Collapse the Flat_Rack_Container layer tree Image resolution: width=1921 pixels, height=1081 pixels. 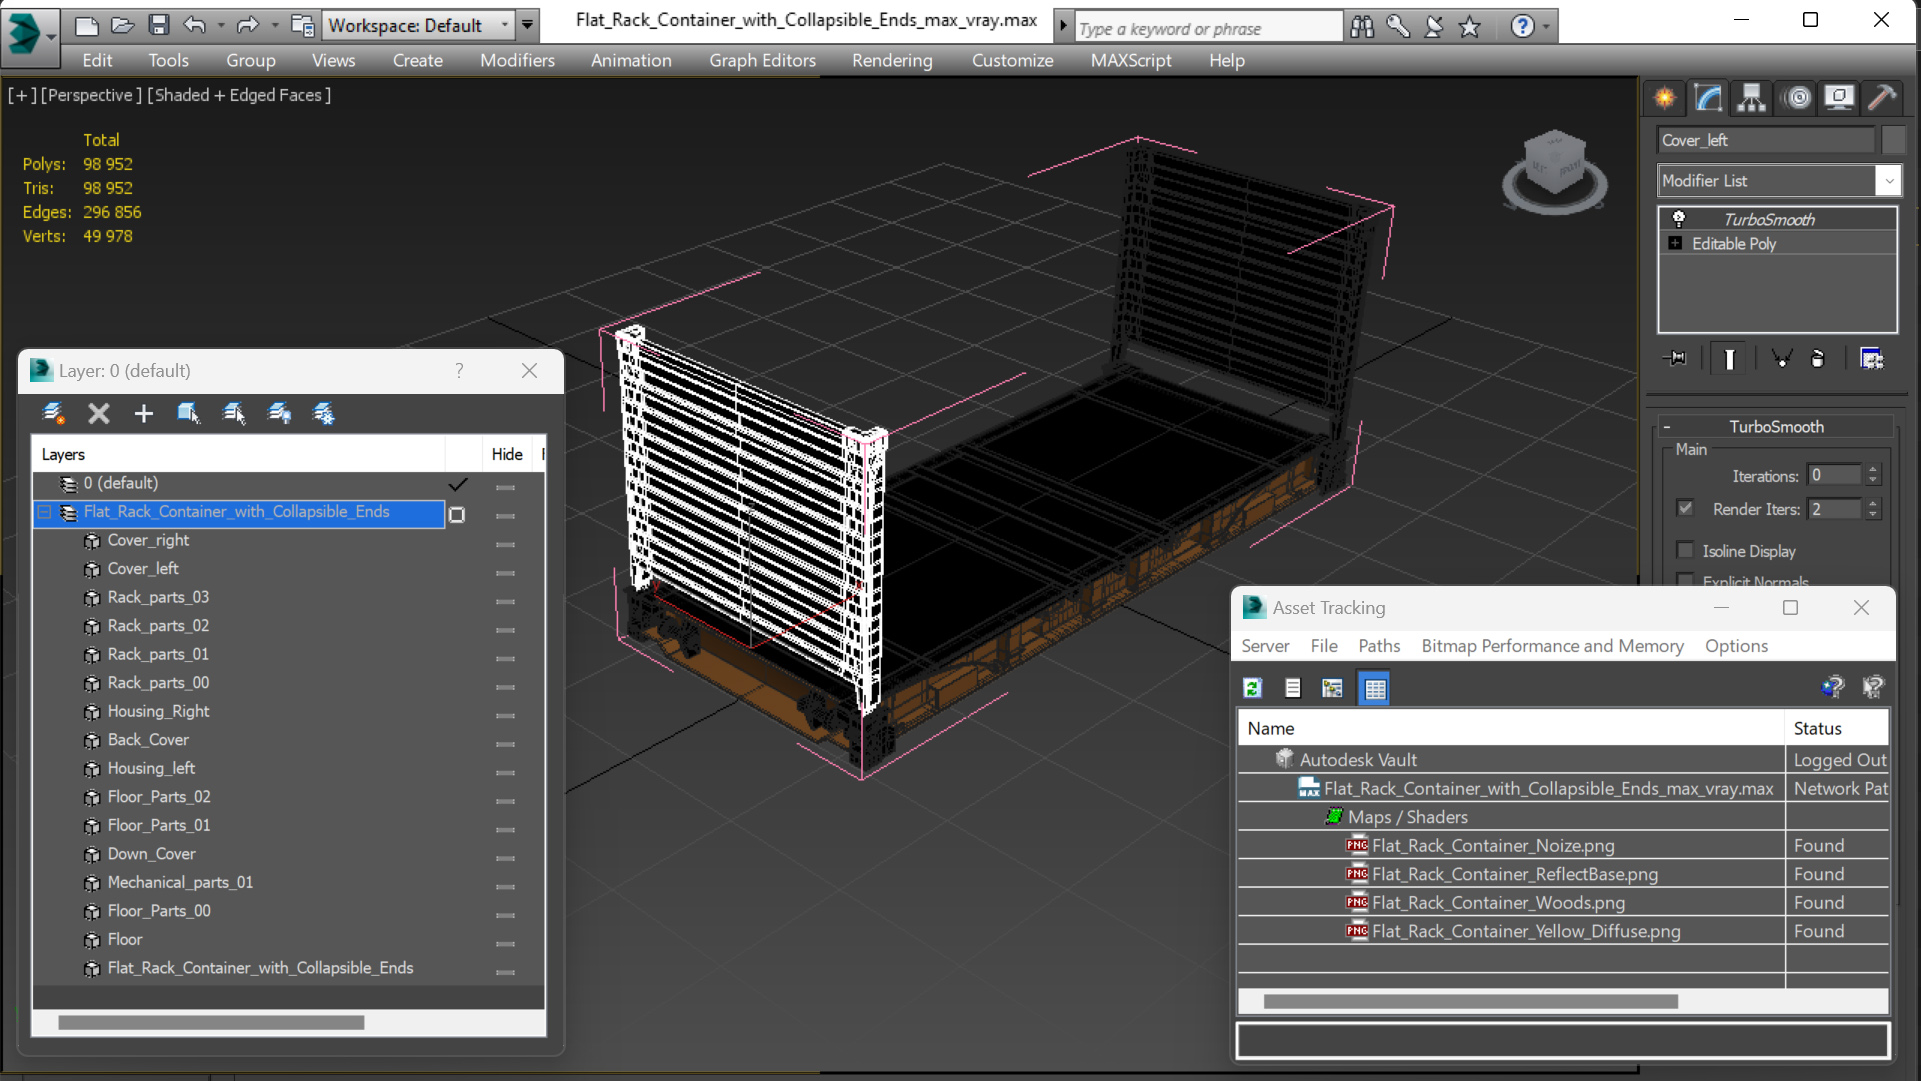[x=44, y=512]
